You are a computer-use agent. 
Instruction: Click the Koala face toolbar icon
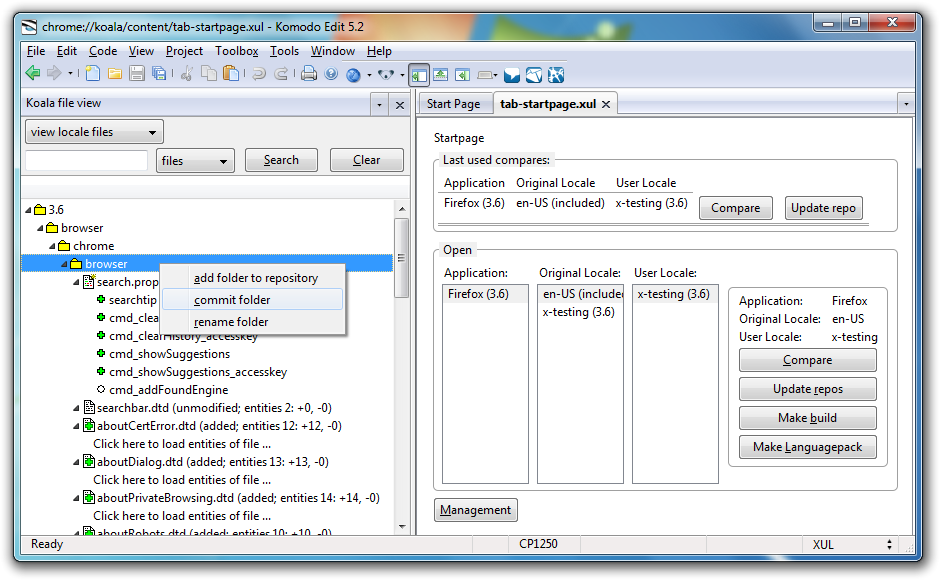click(x=386, y=75)
